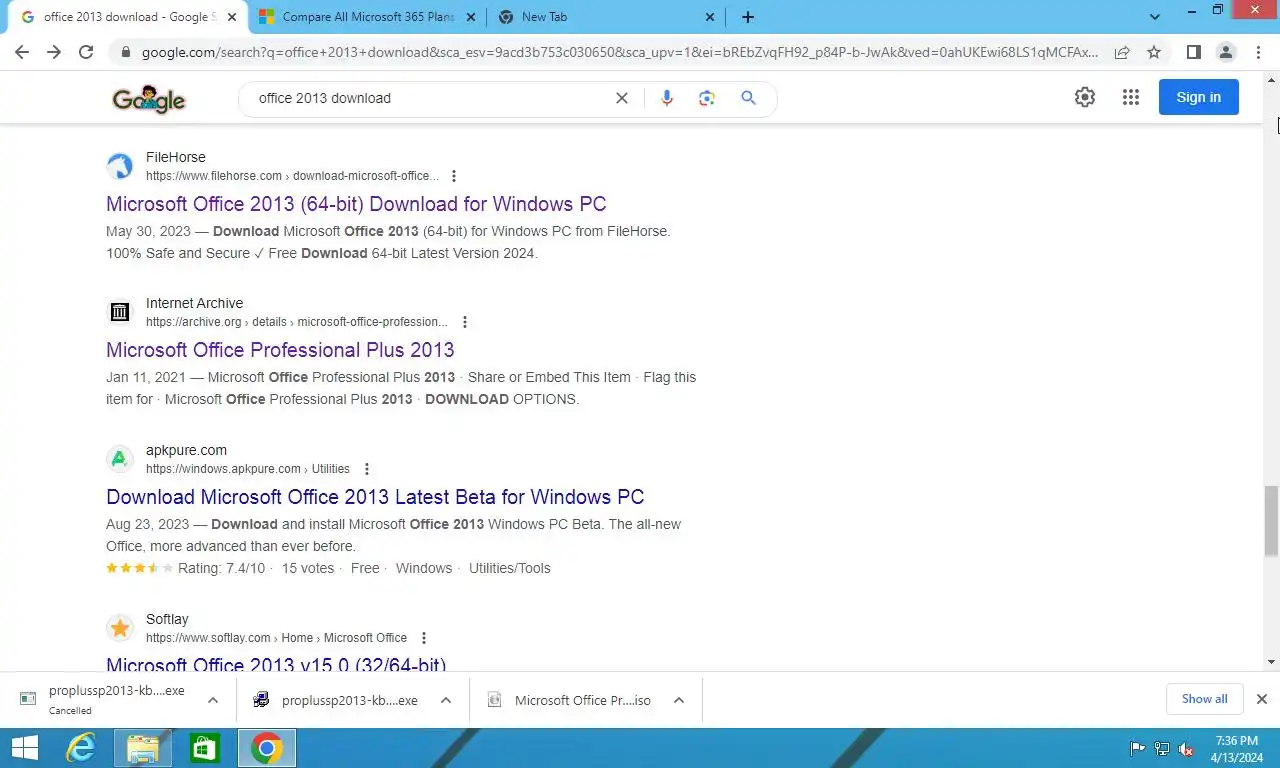Expand options for cancelled proplussp2013 download

click(212, 700)
